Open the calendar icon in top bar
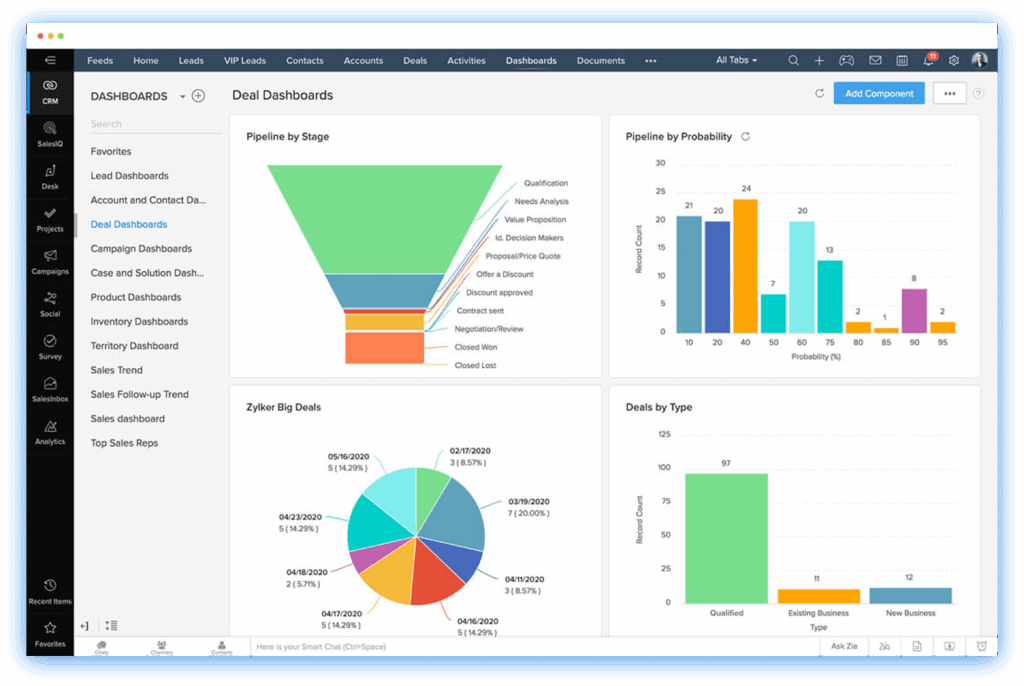Image resolution: width=1024 pixels, height=686 pixels. pos(902,60)
